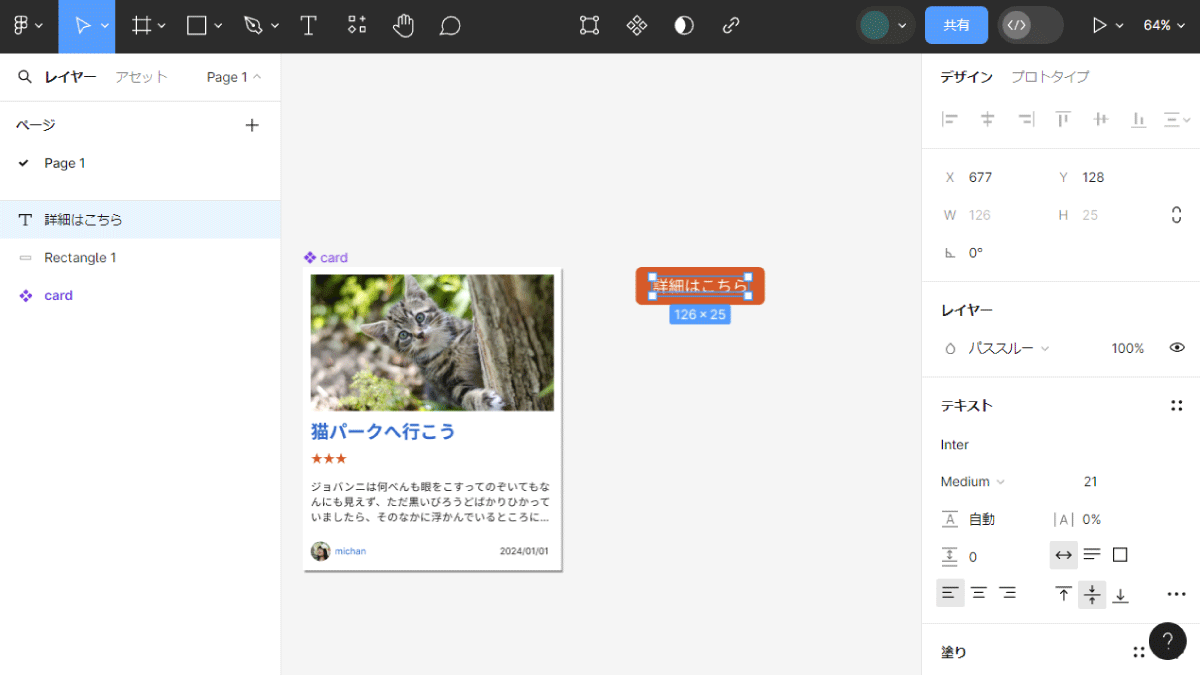Open user avatar dropdown
Image resolution: width=1200 pixels, height=675 pixels.
(x=902, y=26)
